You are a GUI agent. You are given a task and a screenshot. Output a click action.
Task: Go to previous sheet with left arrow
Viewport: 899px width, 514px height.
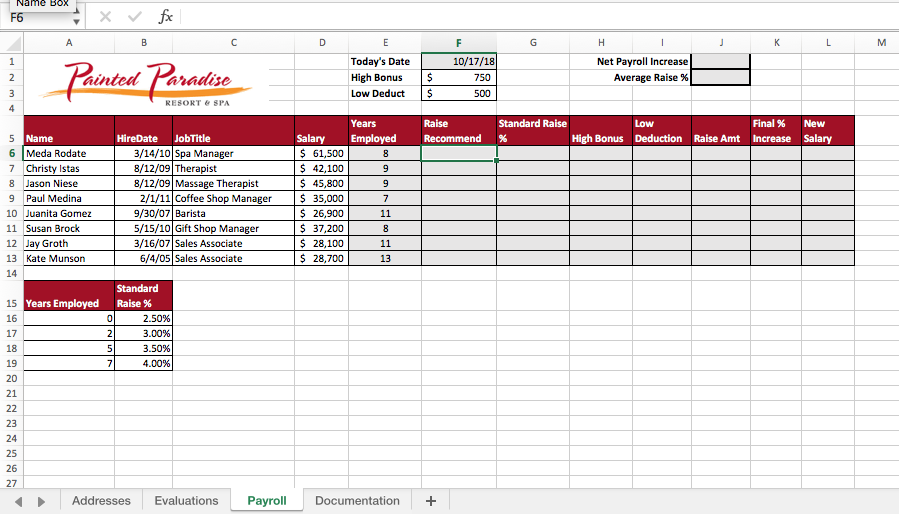pos(18,501)
